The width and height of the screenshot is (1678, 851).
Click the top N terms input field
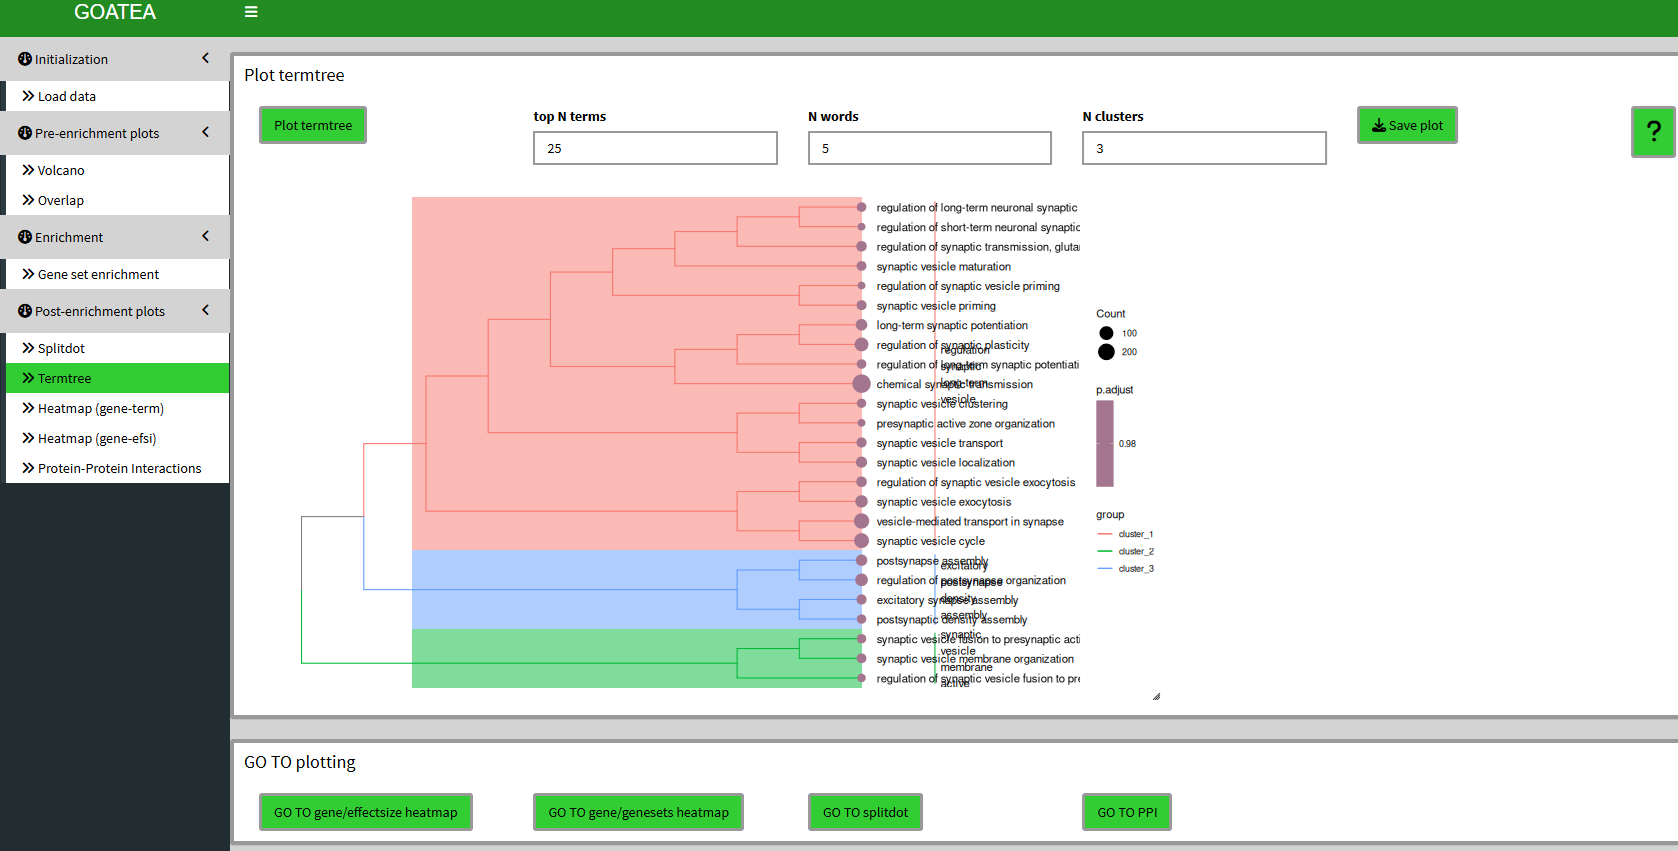coord(655,148)
